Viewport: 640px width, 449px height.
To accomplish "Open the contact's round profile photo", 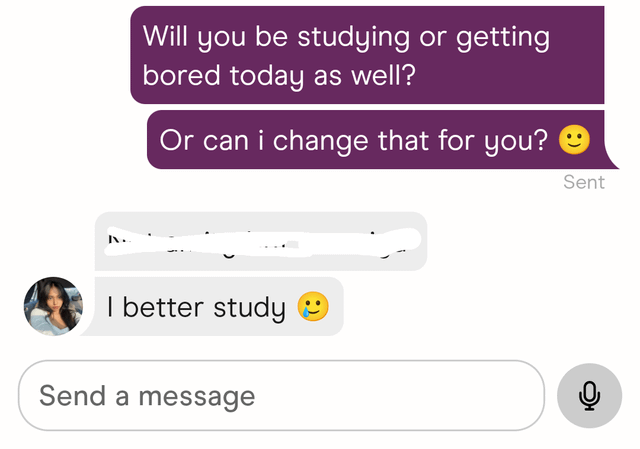I will (x=53, y=306).
